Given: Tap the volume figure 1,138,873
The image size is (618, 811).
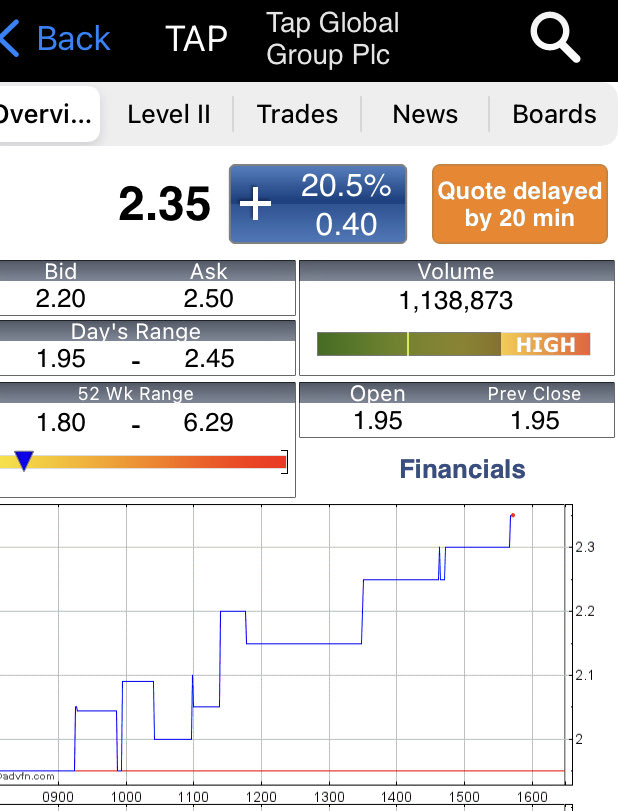Looking at the screenshot, I should tap(456, 301).
